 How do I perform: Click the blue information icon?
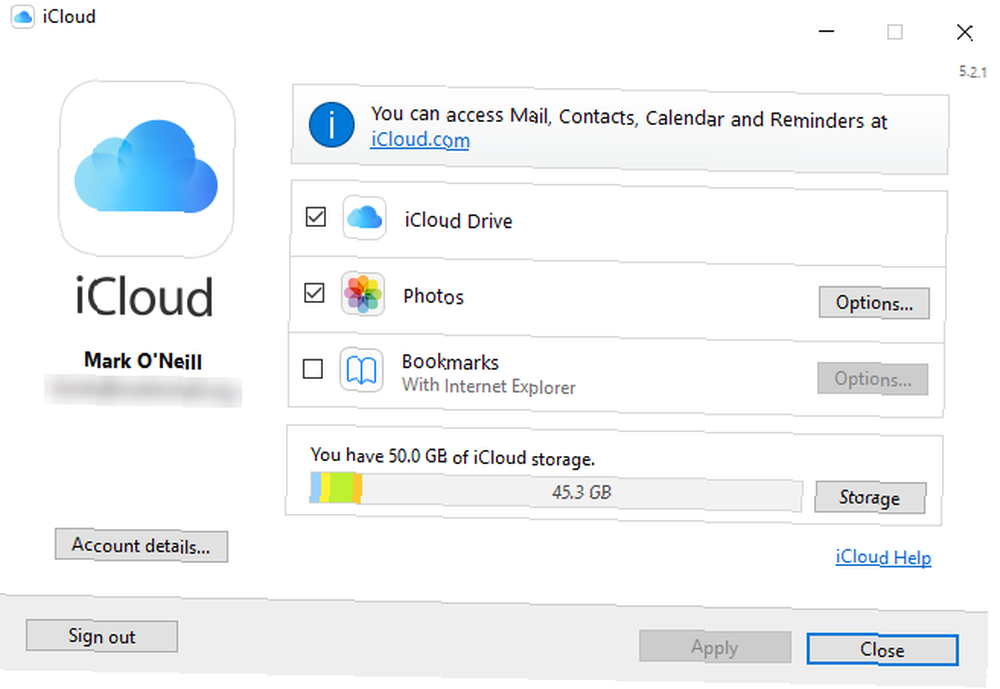tap(332, 124)
